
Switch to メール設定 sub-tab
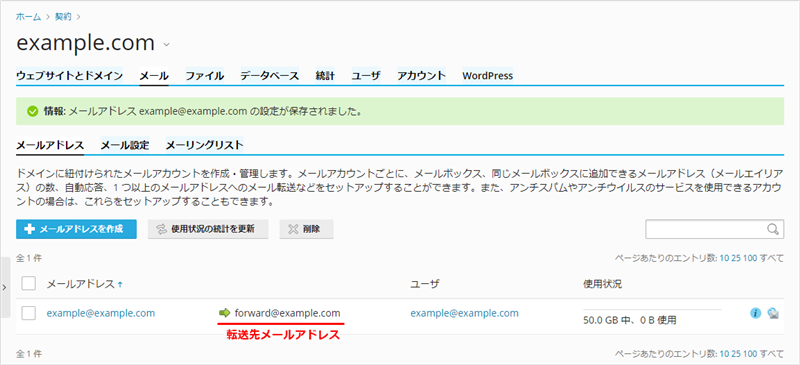125,145
